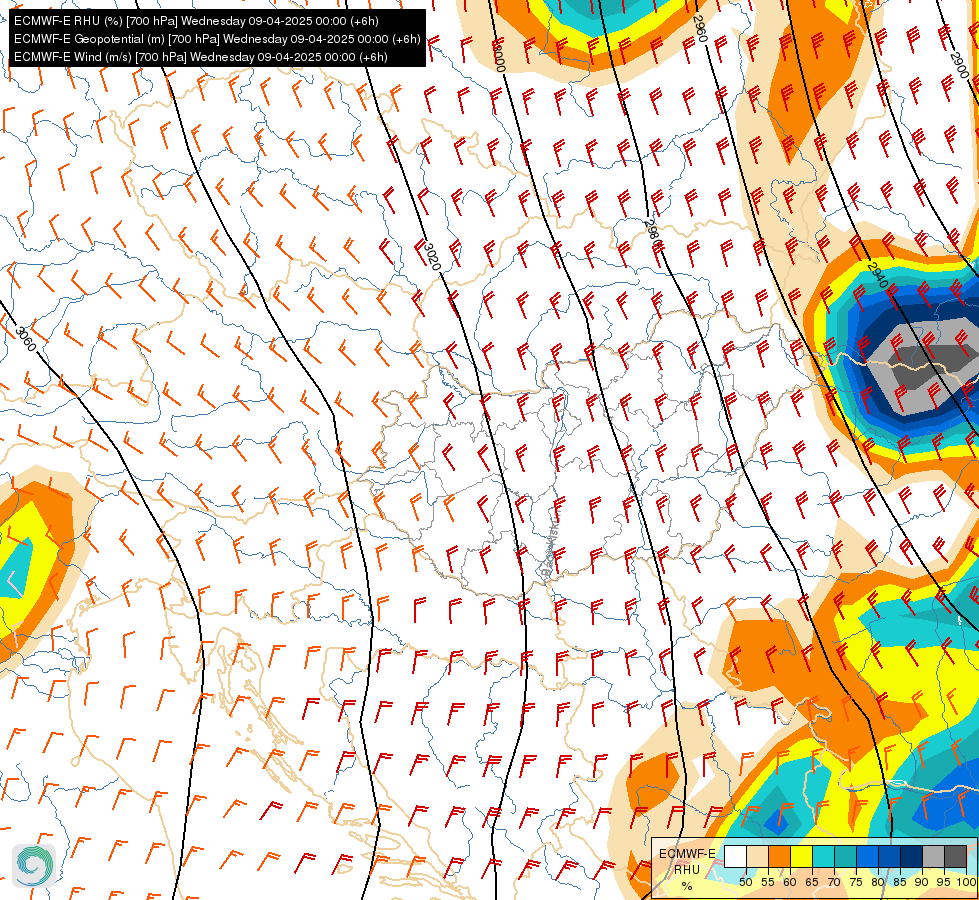
Task: Click the '%' unit label in the legend
Action: 687,886
